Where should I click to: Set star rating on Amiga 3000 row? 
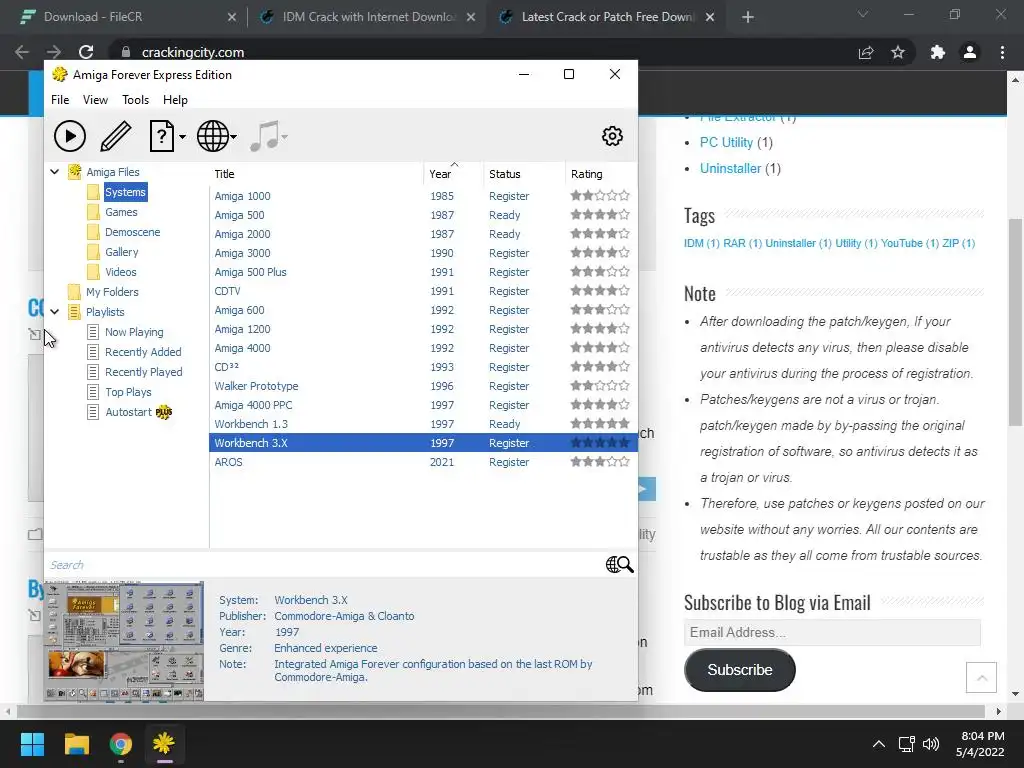(600, 252)
